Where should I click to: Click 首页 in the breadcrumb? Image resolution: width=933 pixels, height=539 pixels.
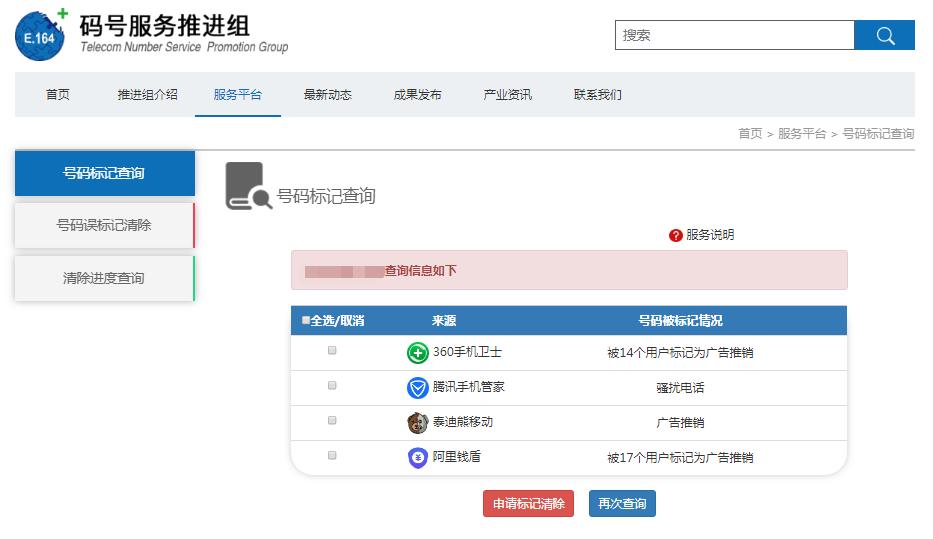click(x=750, y=134)
